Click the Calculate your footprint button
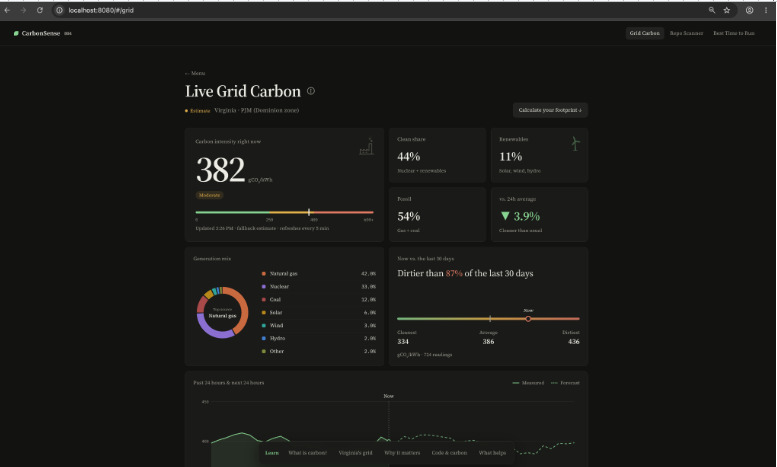Image resolution: width=777 pixels, height=467 pixels. tap(550, 110)
